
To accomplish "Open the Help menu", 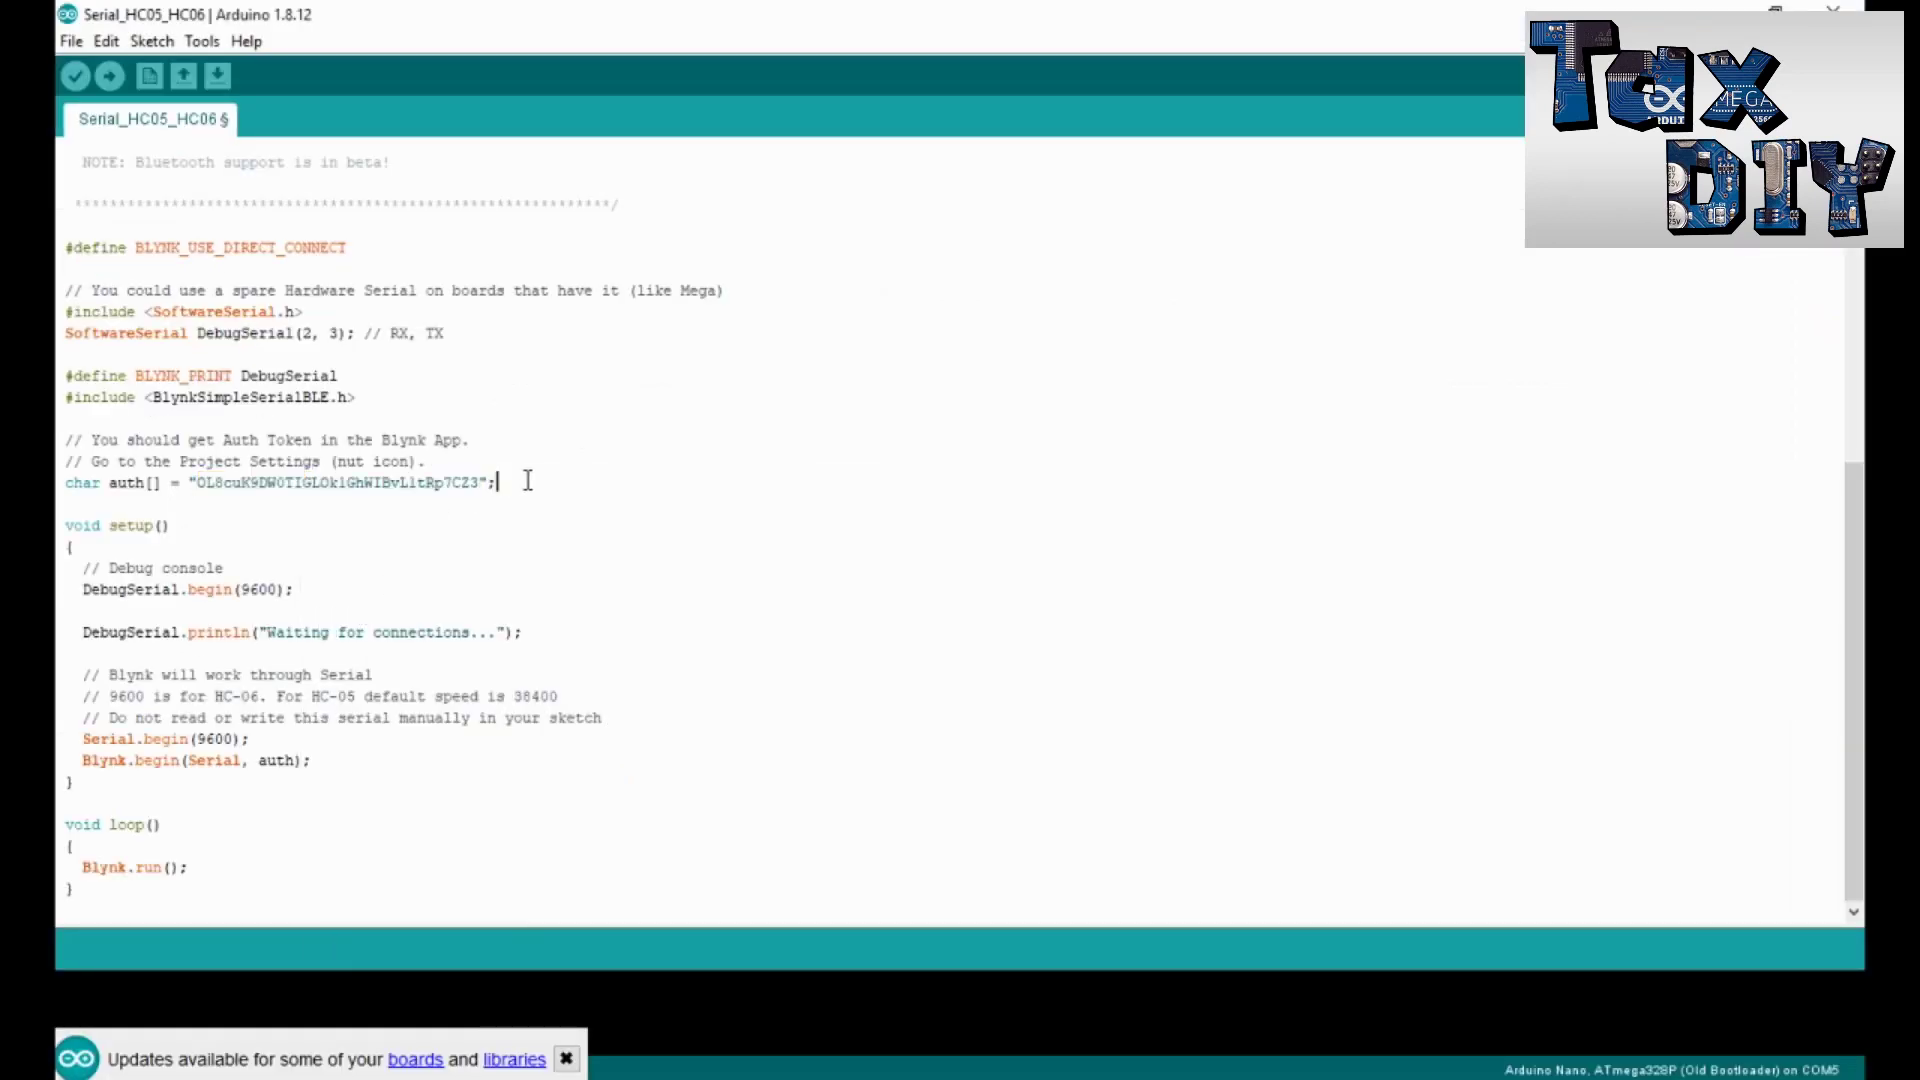I will click(246, 41).
